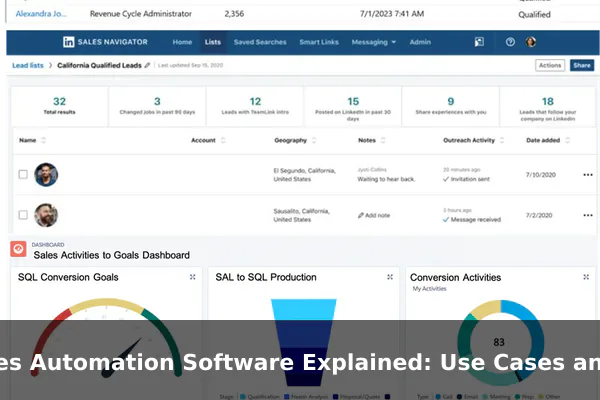Screen dimensions: 600x400
Task: Sort by Date added column arrows
Action: pyautogui.click(x=567, y=140)
